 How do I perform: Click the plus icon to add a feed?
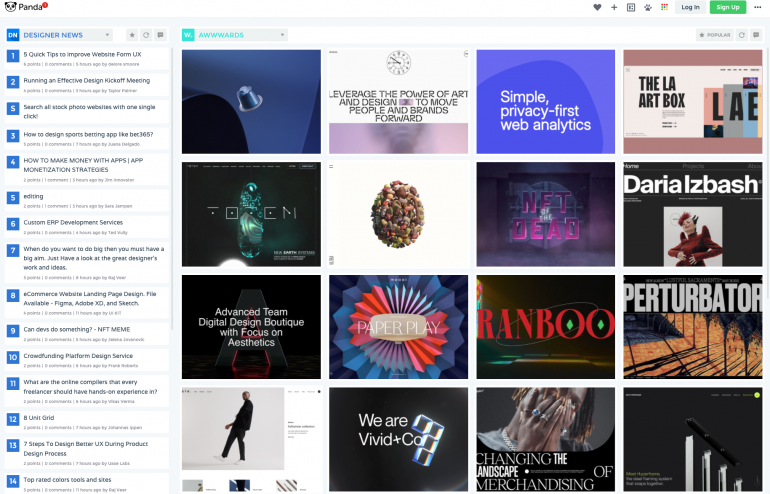(x=615, y=7)
